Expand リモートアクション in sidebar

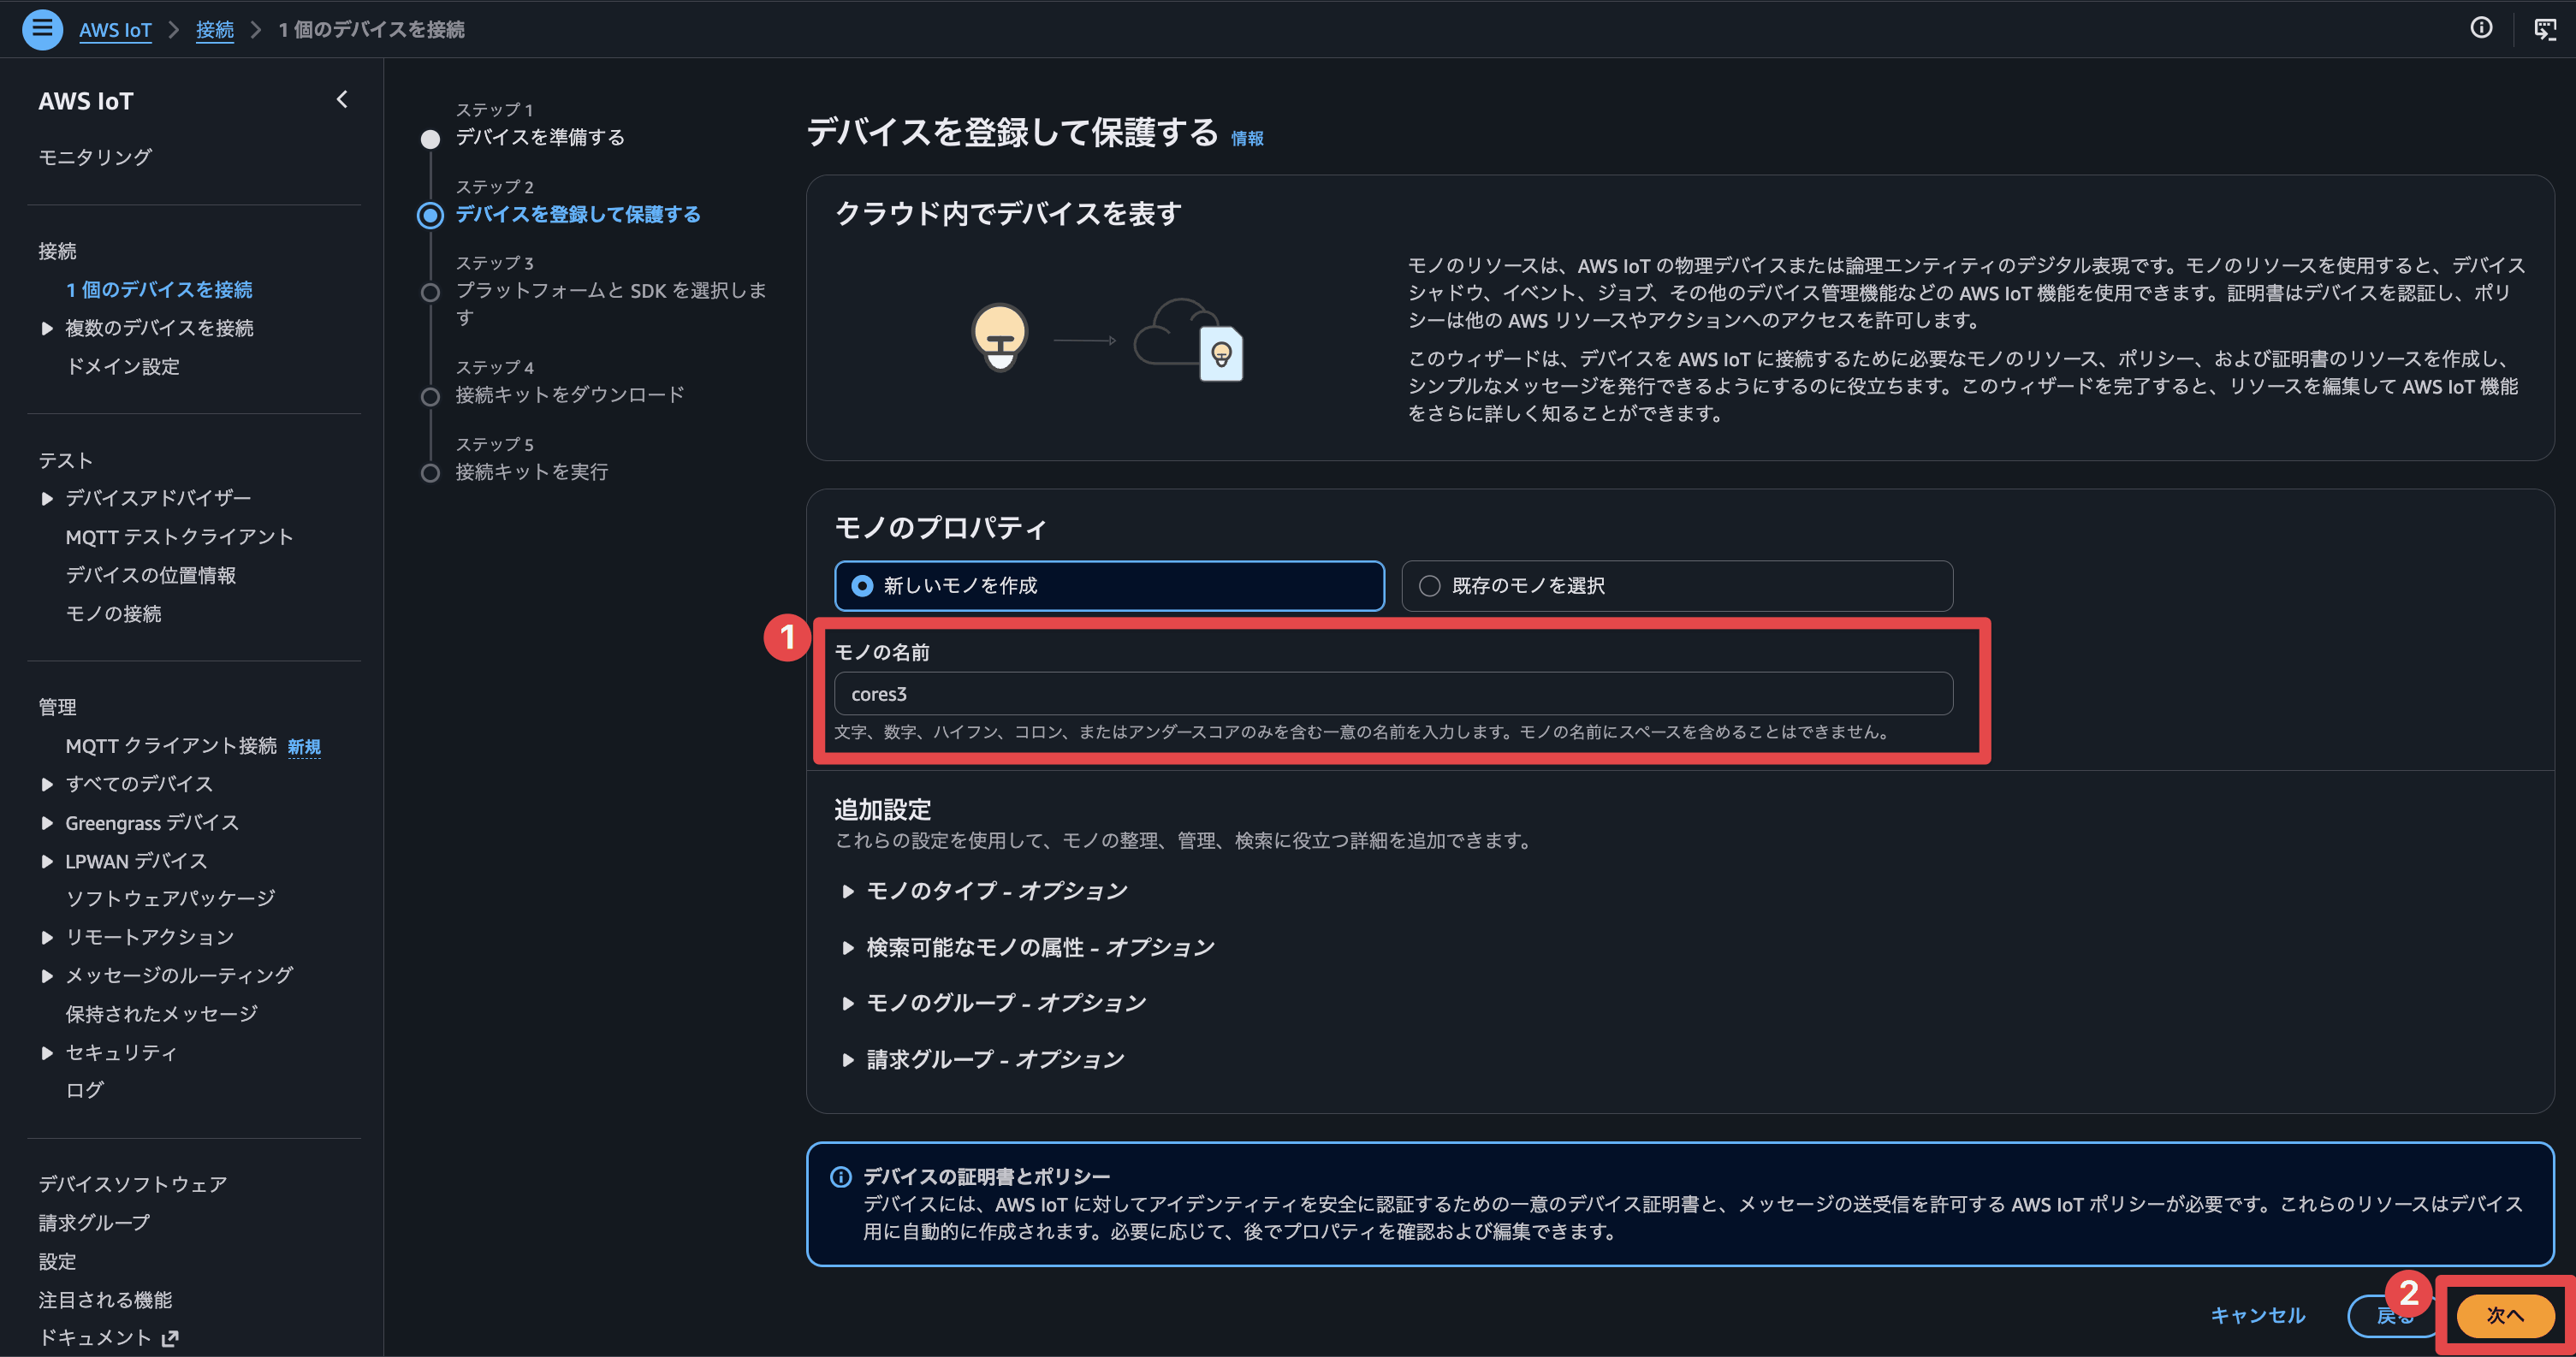(x=47, y=937)
